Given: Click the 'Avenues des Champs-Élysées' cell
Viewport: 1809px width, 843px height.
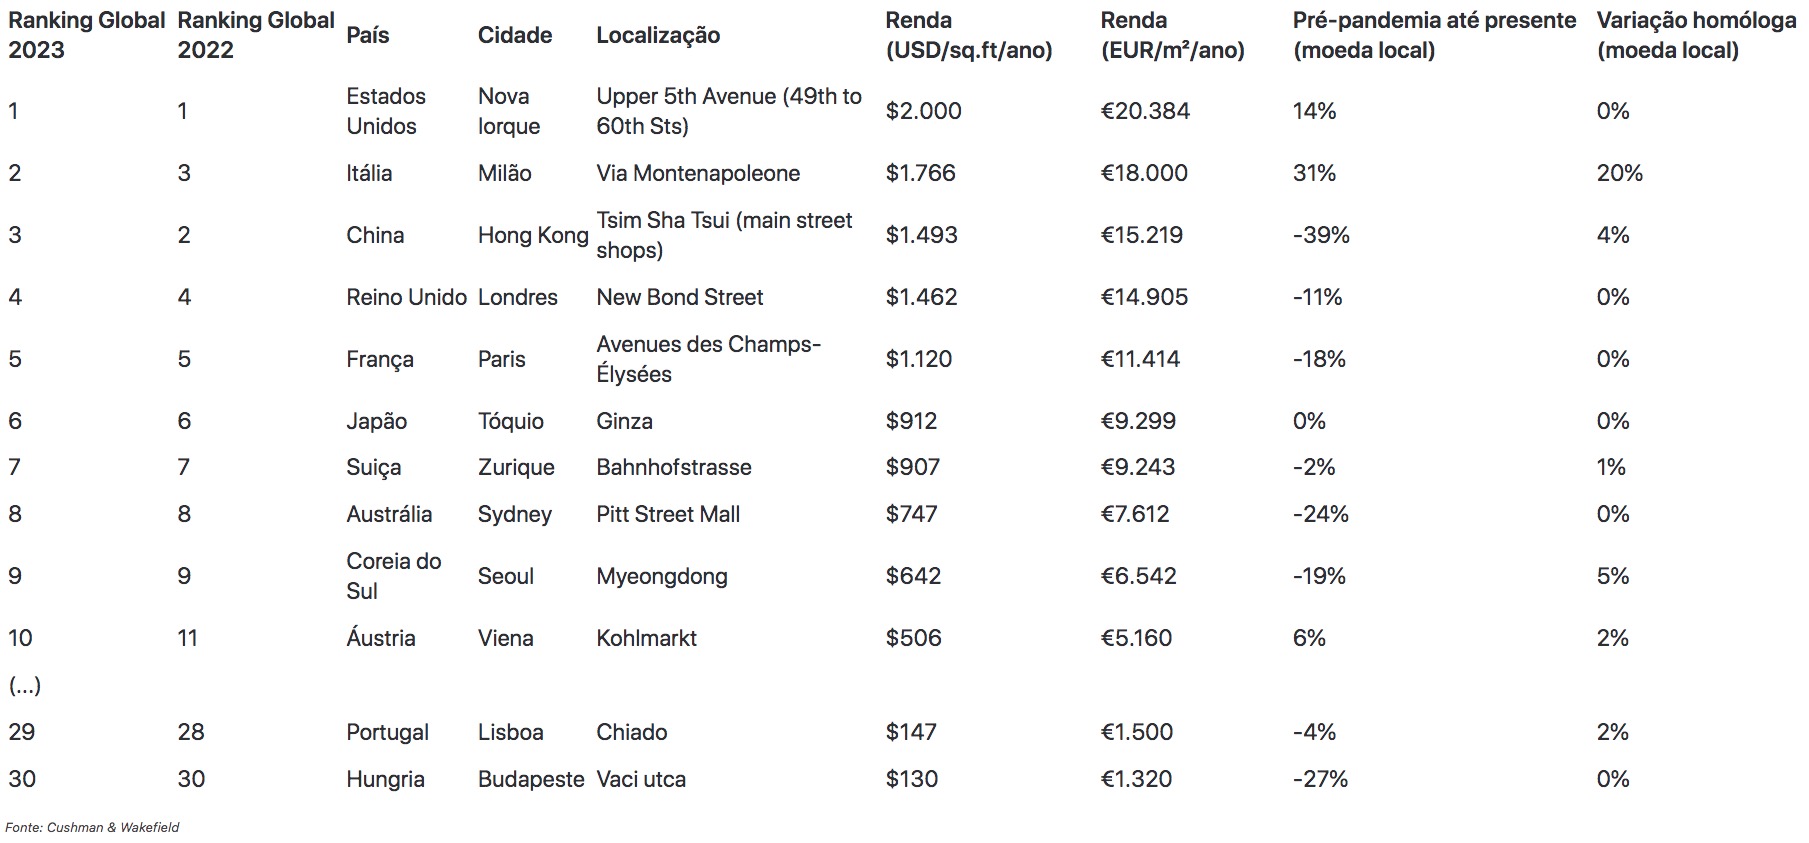Looking at the screenshot, I should tap(708, 359).
